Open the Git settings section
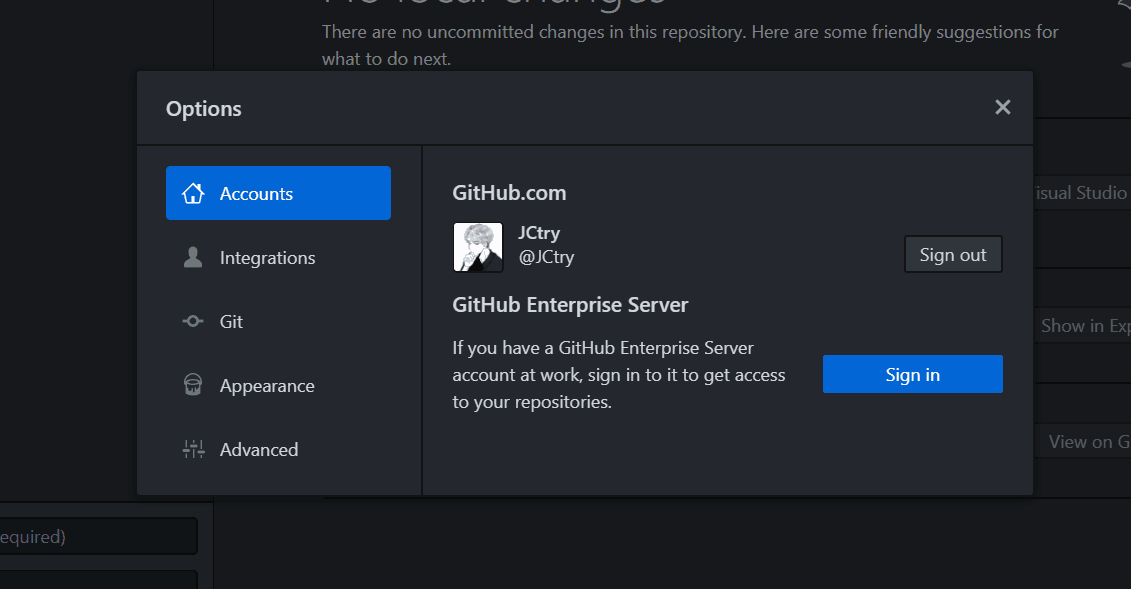The width and height of the screenshot is (1131, 589). [x=232, y=321]
